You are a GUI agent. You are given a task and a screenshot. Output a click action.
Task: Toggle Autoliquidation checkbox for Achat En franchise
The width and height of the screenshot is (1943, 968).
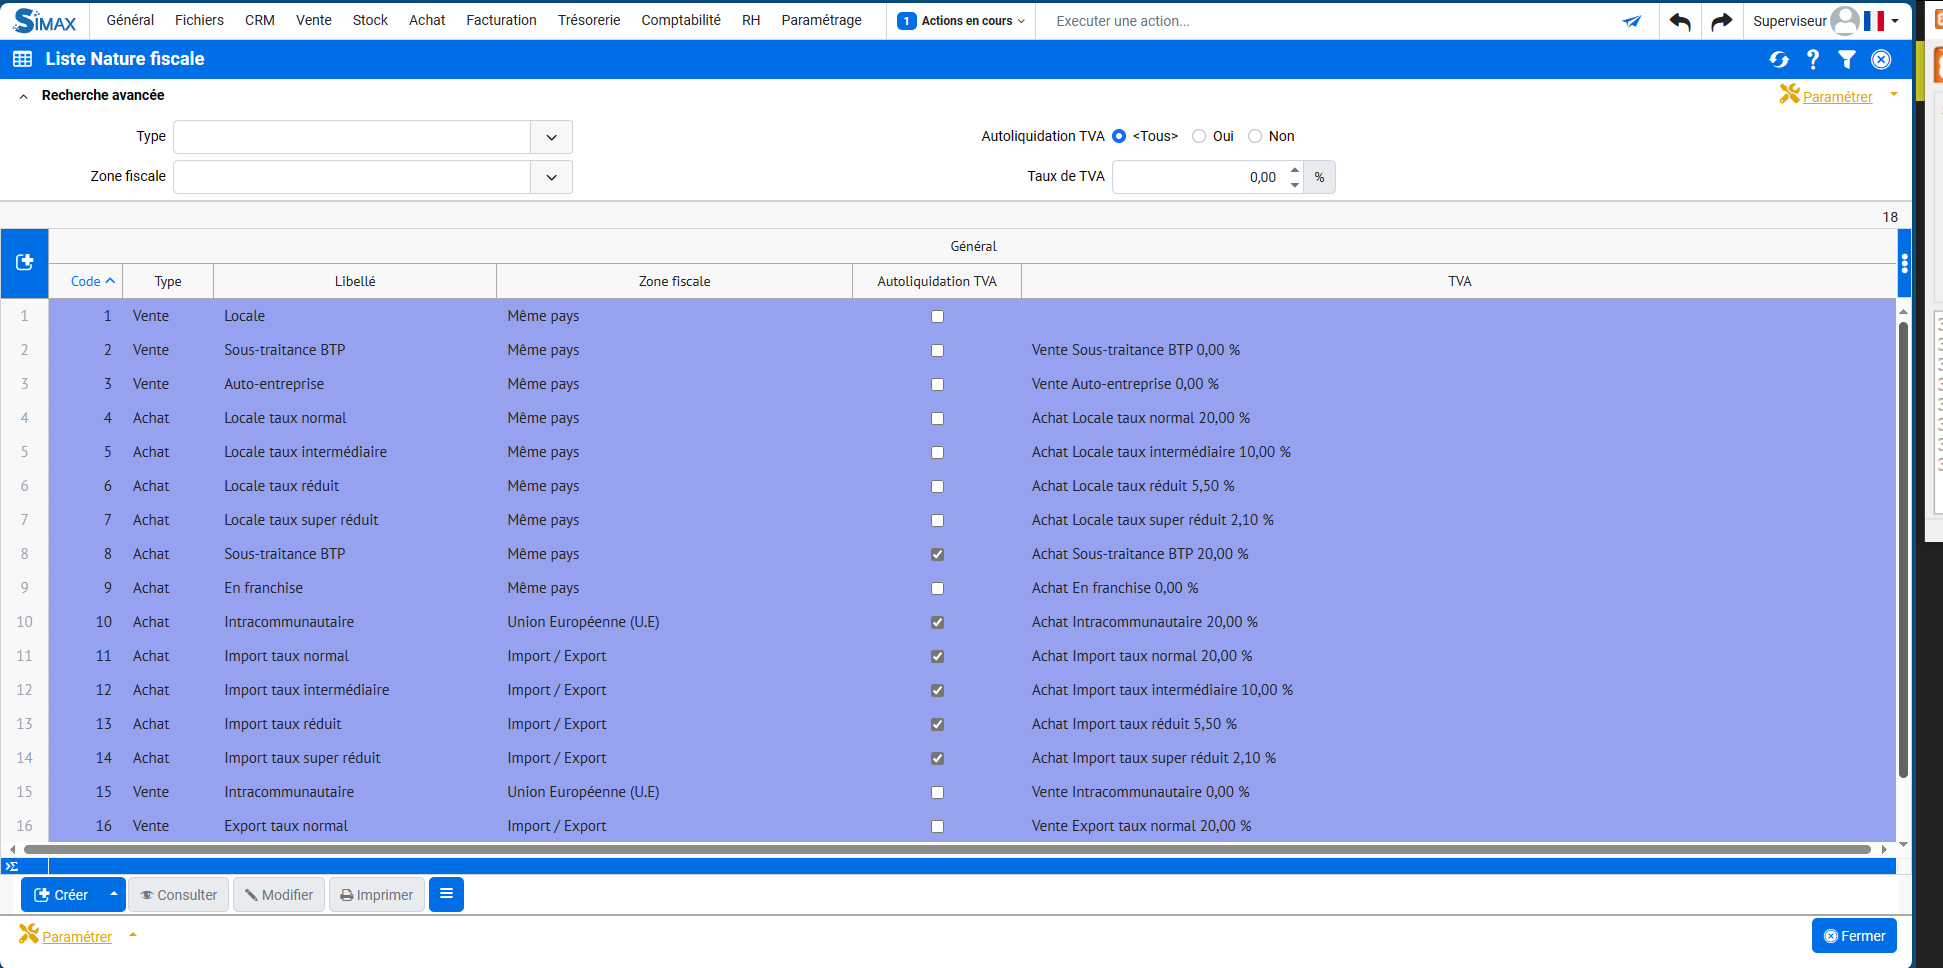[x=937, y=588]
